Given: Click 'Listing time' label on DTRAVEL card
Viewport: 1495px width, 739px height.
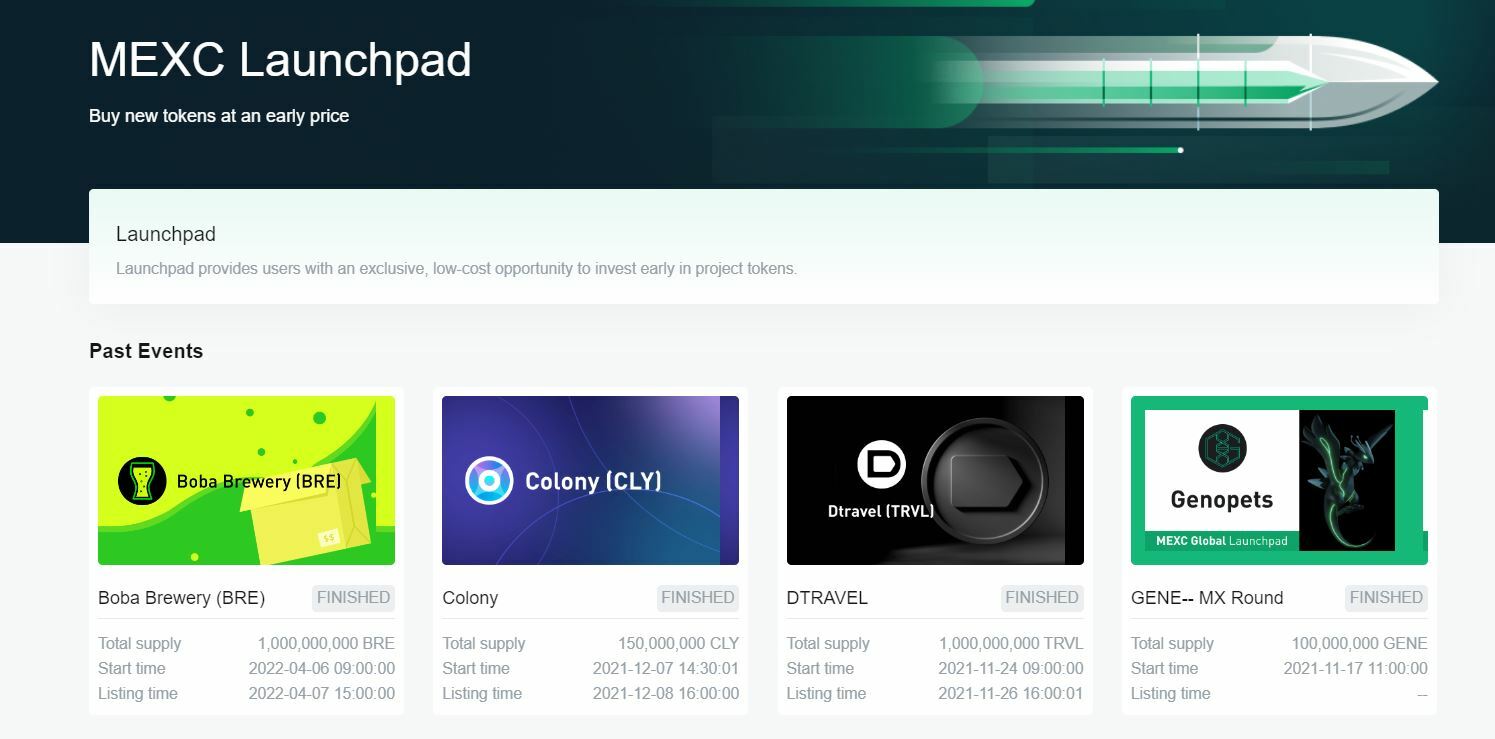Looking at the screenshot, I should [826, 693].
